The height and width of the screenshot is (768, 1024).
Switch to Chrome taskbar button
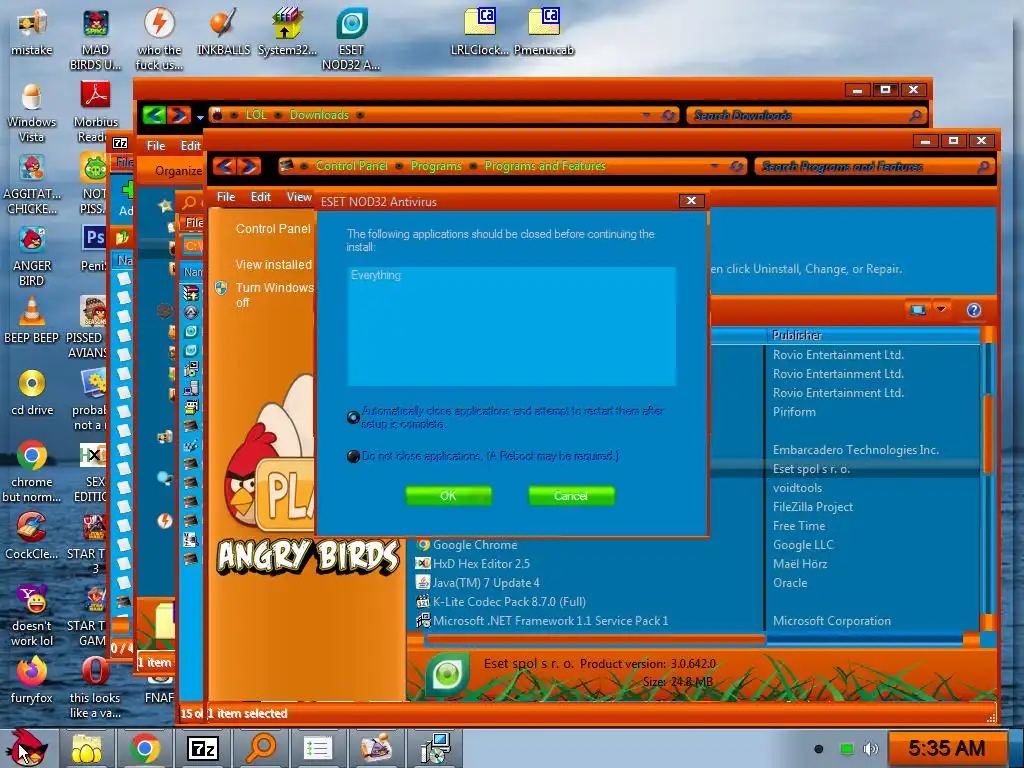tap(145, 748)
